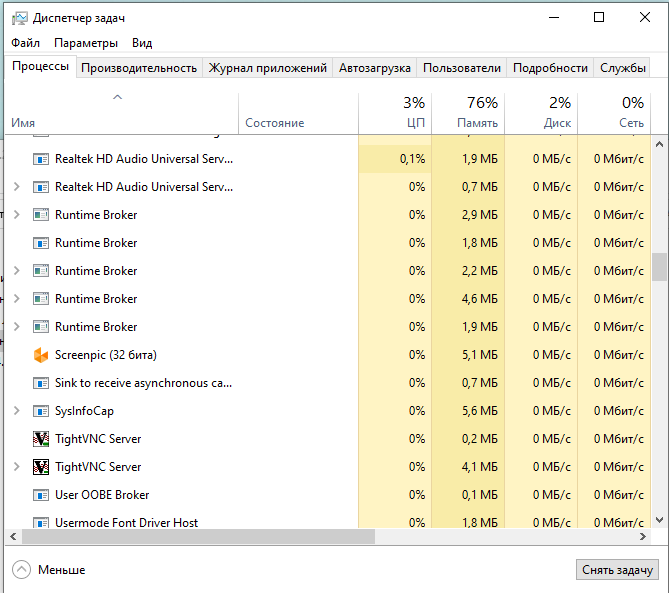Open the Вид menu
Viewport: 669px width, 593px height.
(x=142, y=43)
